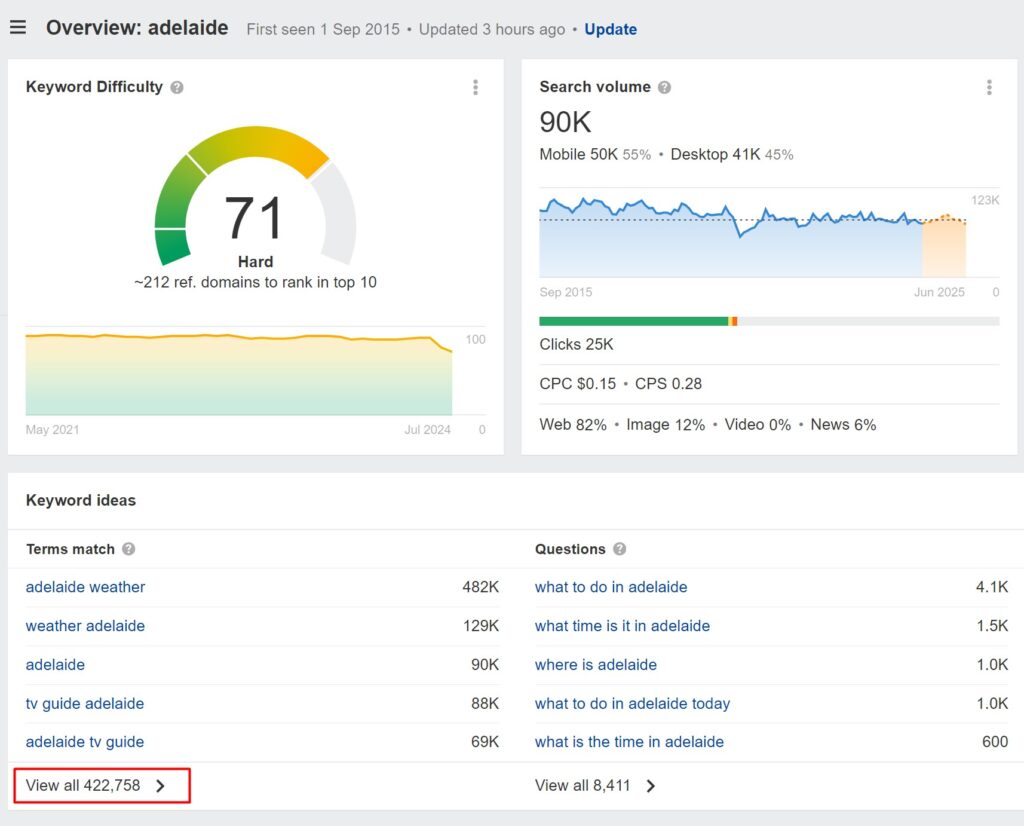Click the Questions help icon
This screenshot has width=1024, height=826.
620,549
